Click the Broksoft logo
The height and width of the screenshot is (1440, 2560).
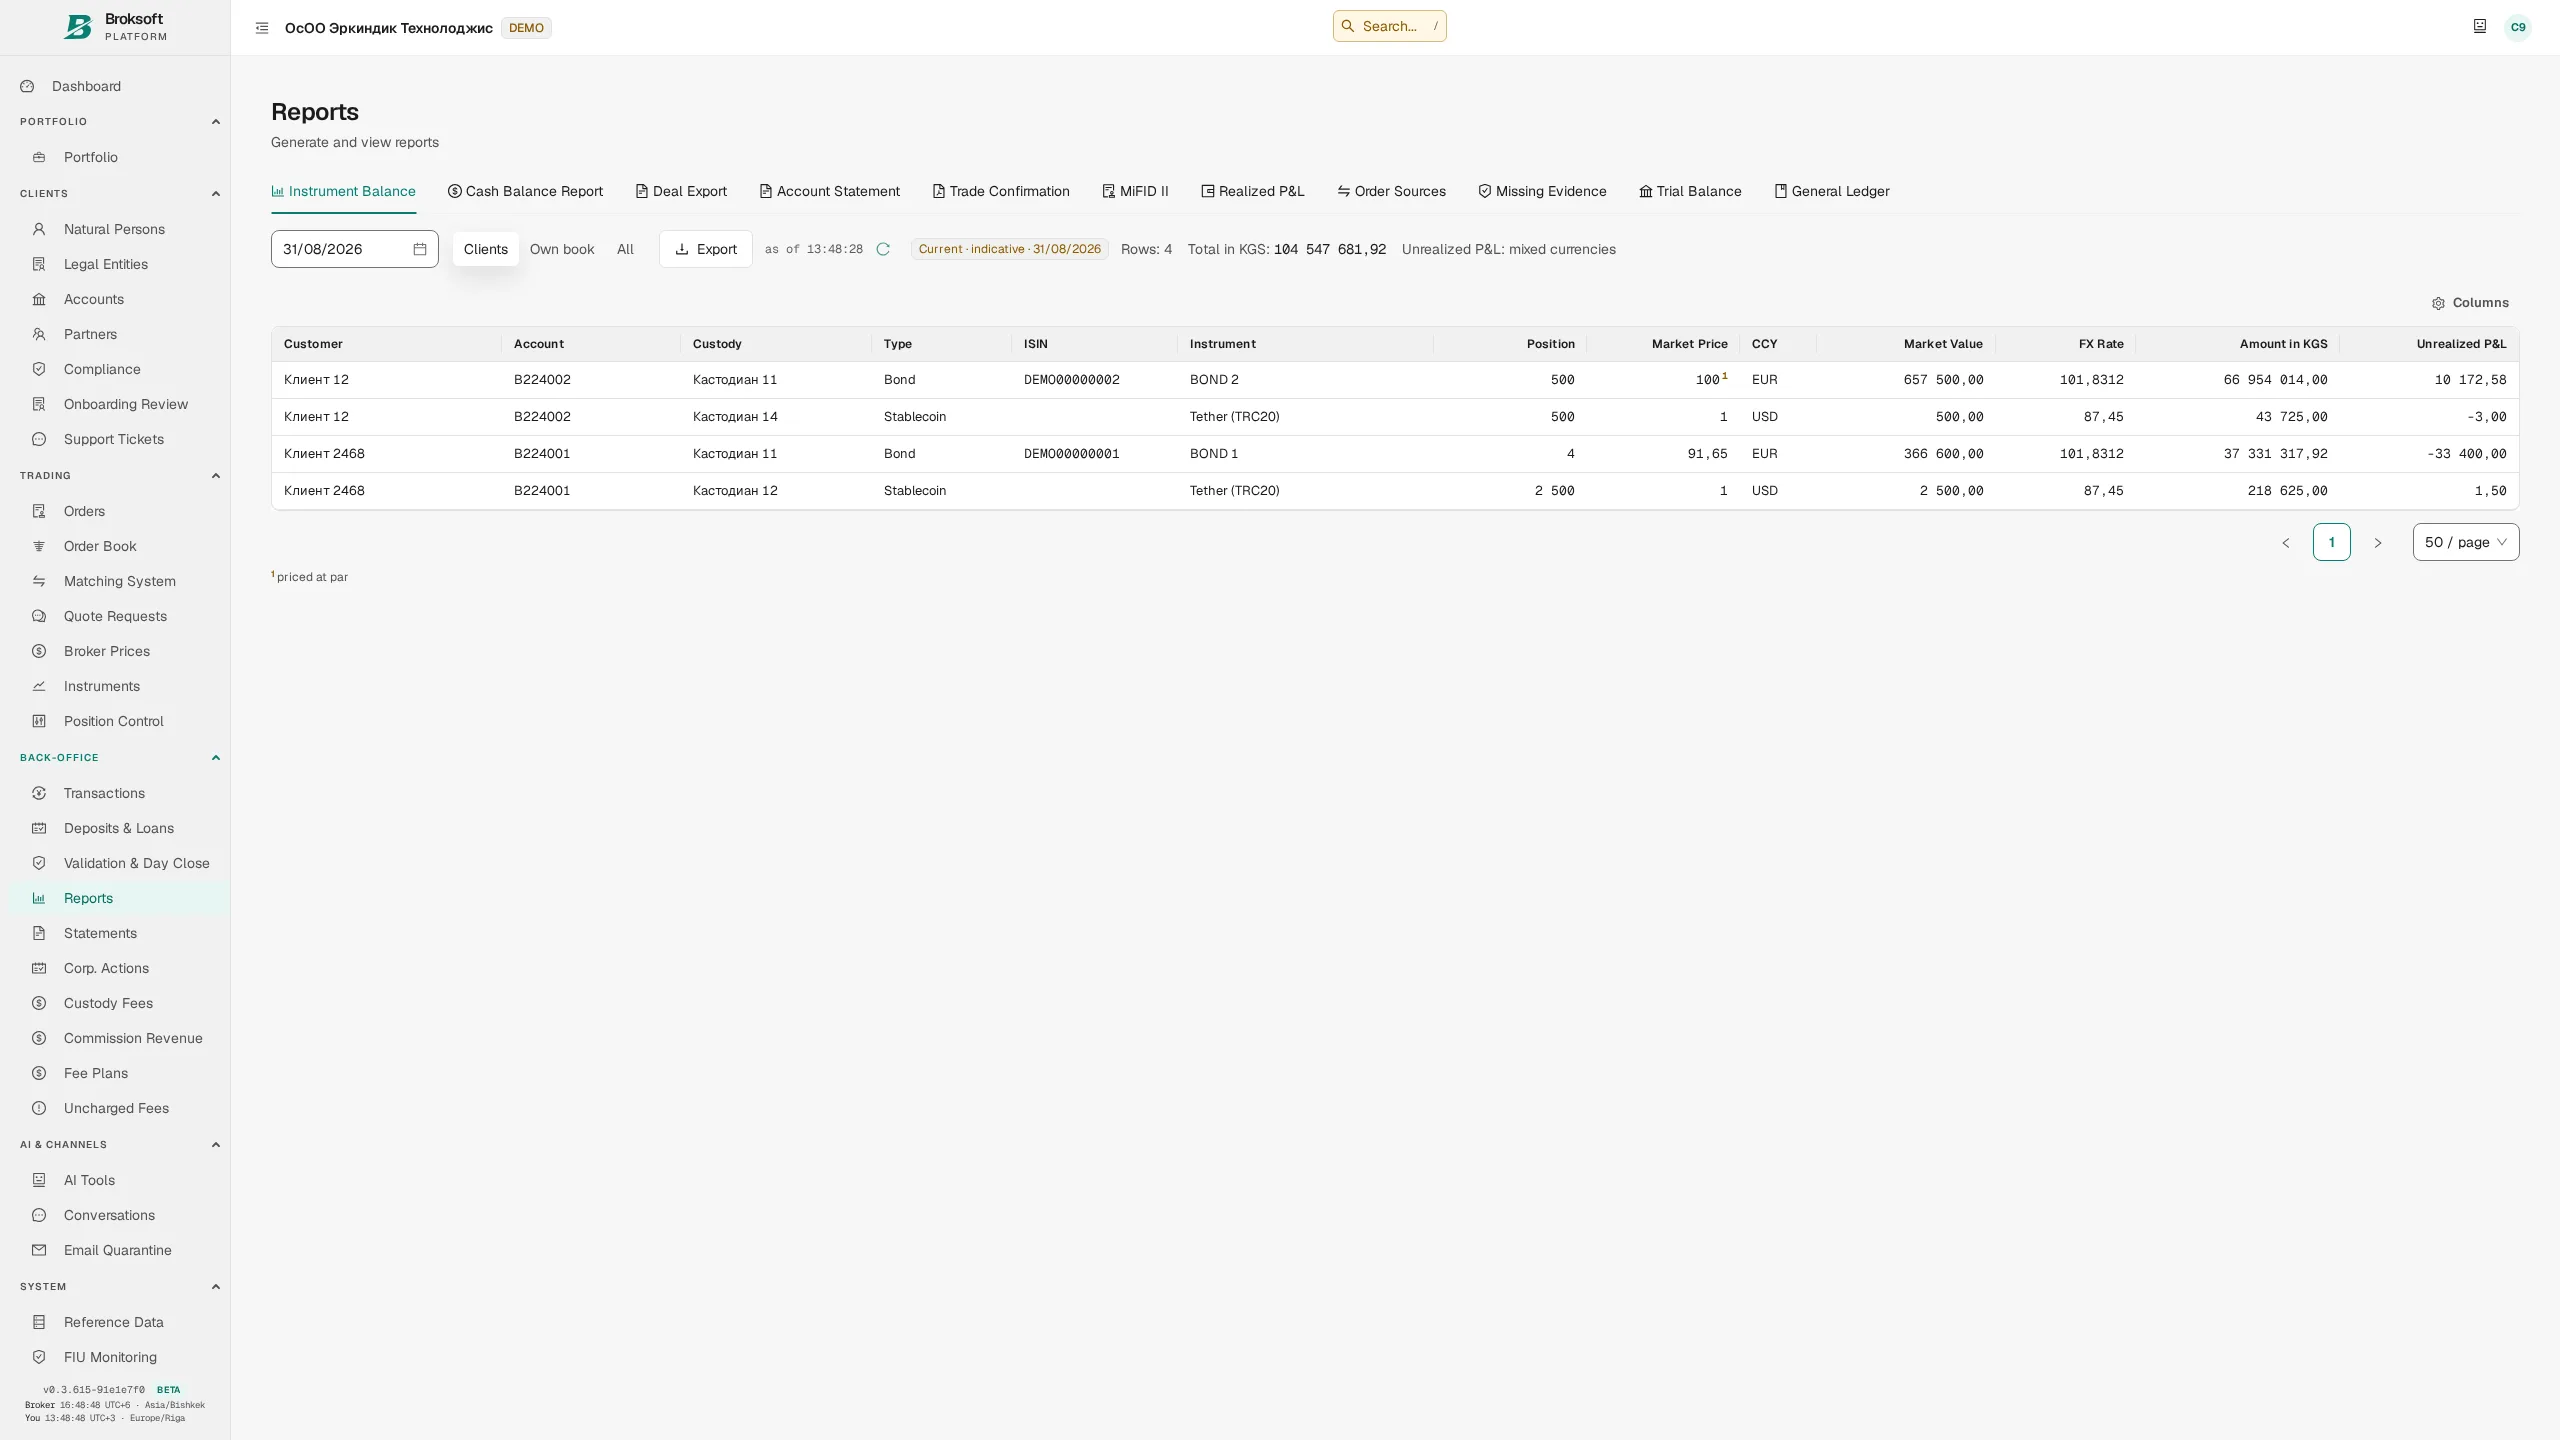click(x=78, y=27)
